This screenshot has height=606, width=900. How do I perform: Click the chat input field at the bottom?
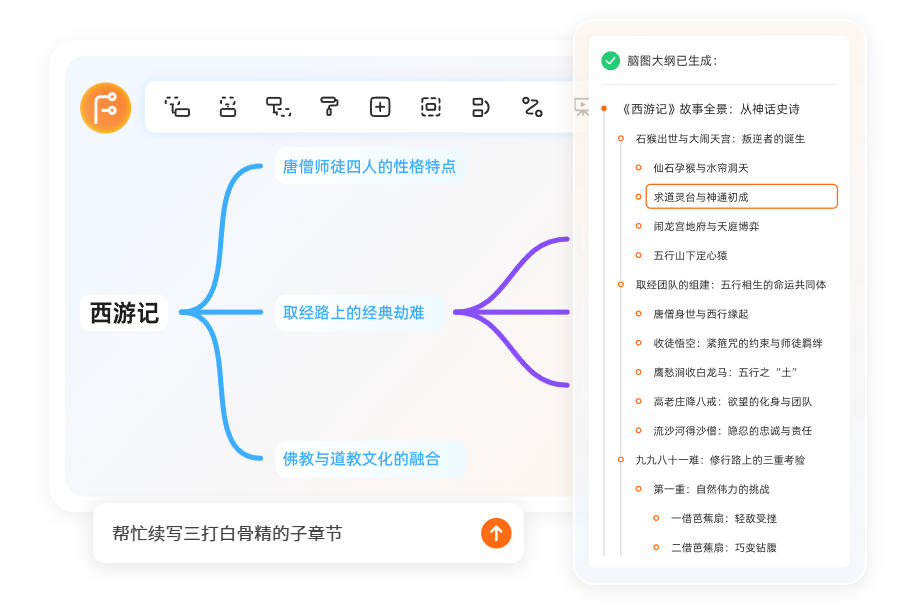point(280,533)
